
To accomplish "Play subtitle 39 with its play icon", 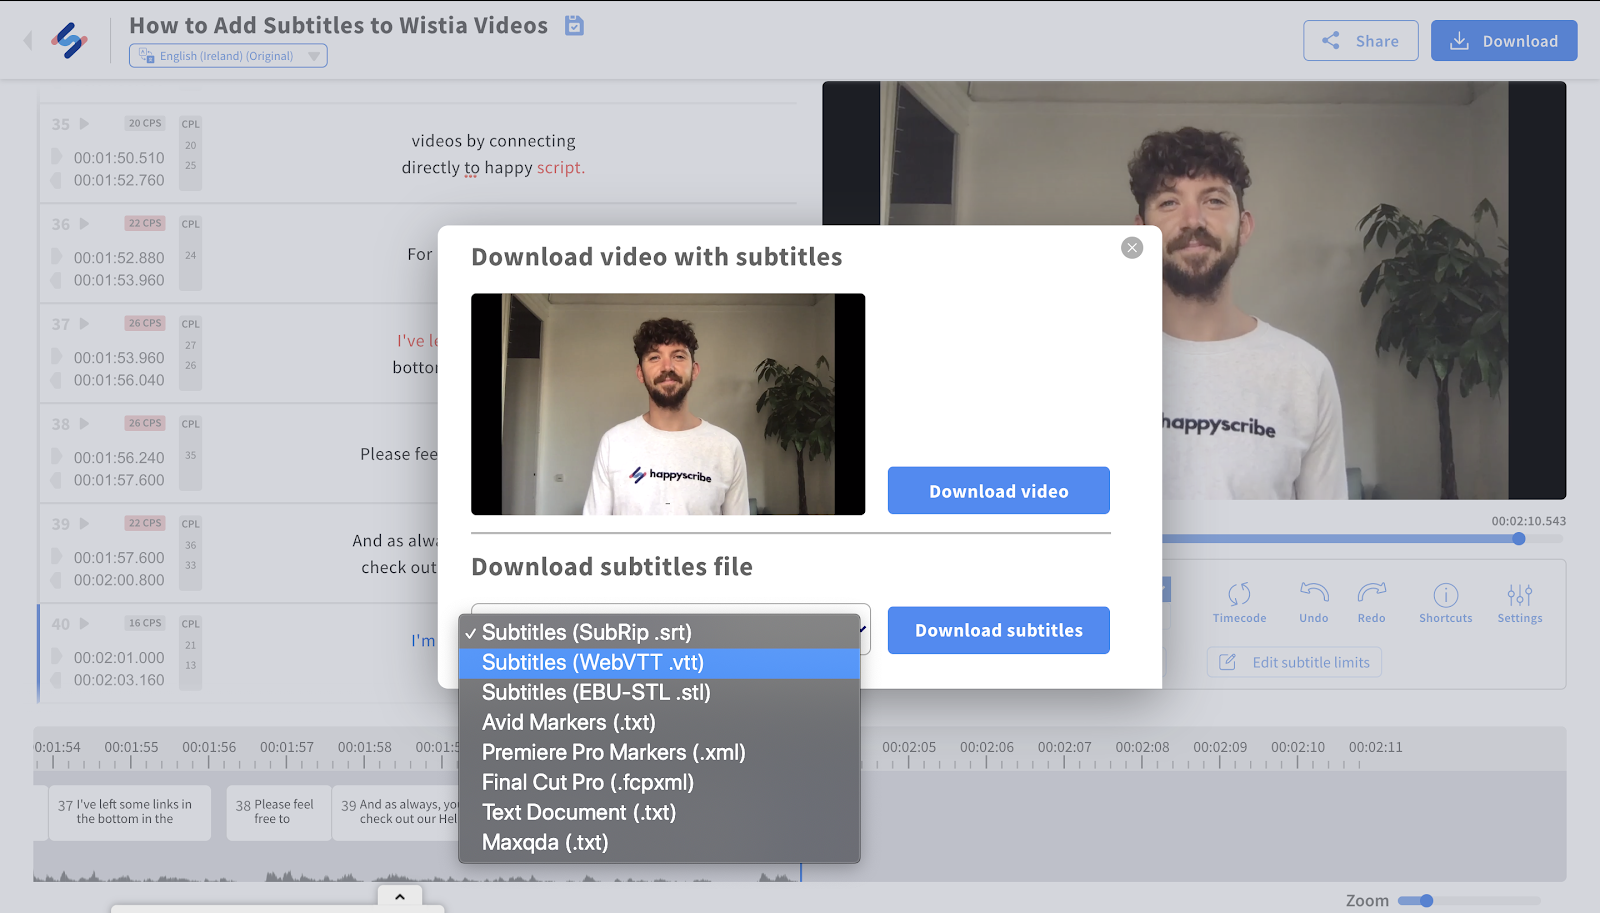I will coord(85,524).
